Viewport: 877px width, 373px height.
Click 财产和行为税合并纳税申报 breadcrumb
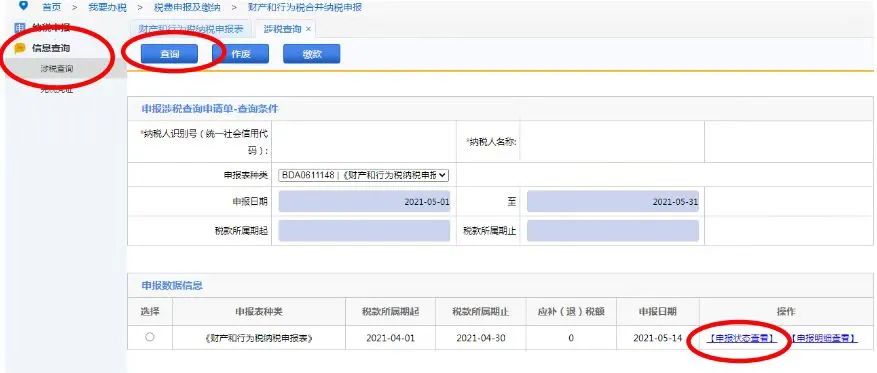coord(305,7)
